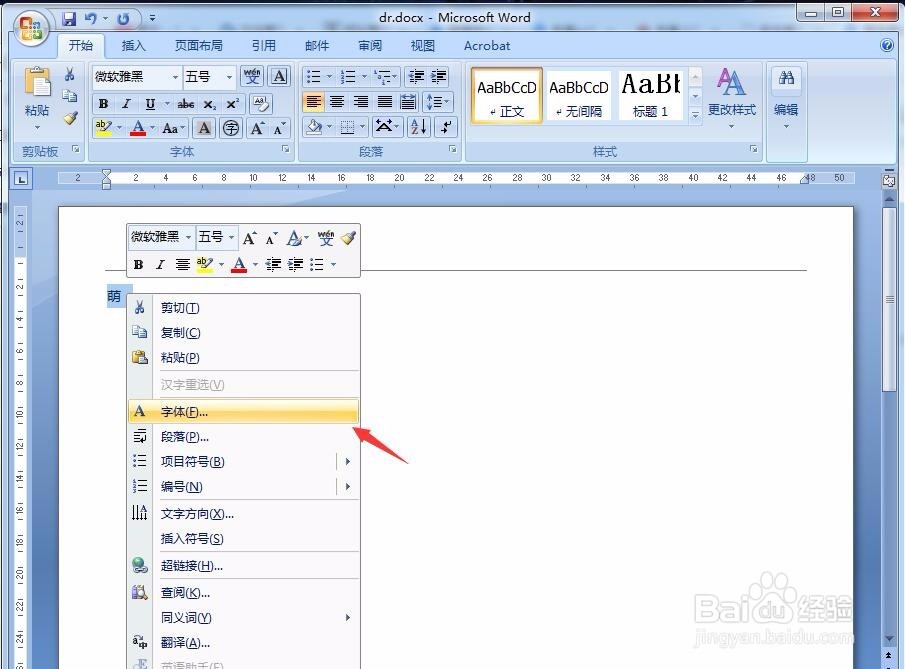Shrink font size in ribbon
905x669 pixels.
point(279,128)
